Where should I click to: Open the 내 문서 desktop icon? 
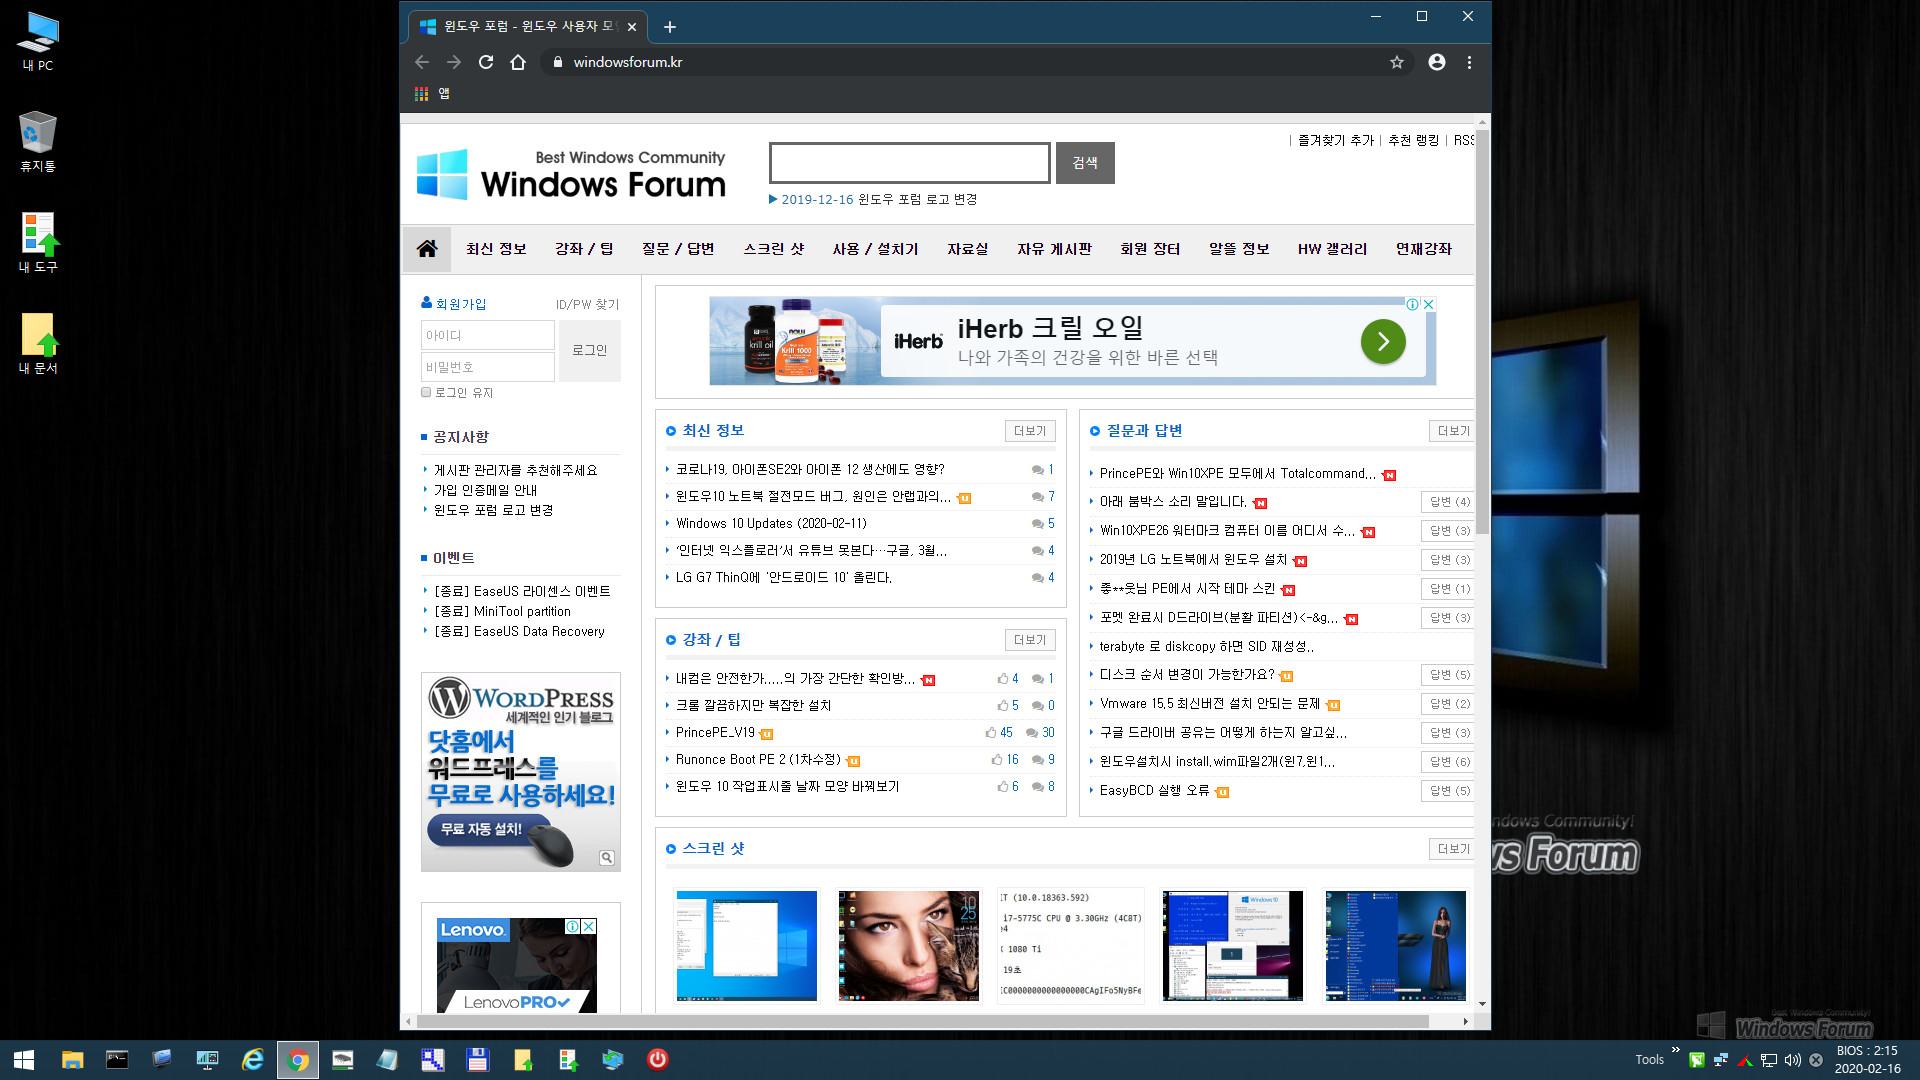38,344
